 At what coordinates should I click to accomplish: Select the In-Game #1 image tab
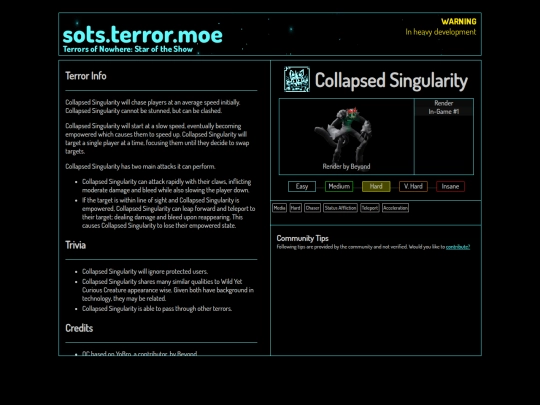point(444,112)
